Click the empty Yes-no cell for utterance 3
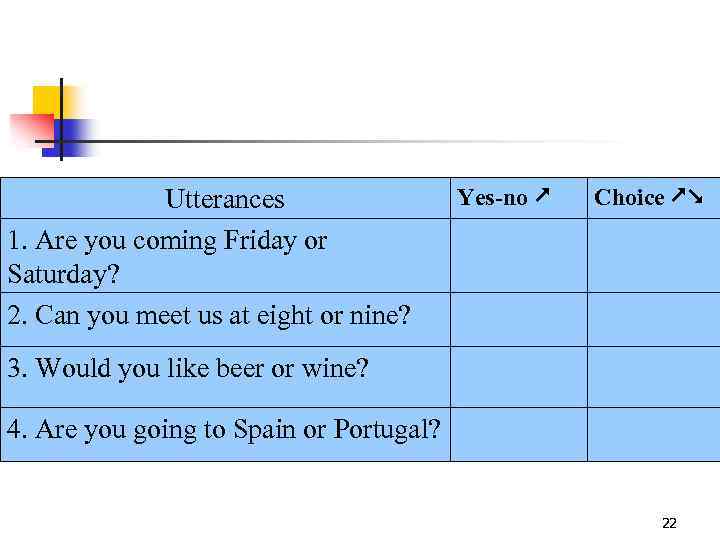 (518, 376)
